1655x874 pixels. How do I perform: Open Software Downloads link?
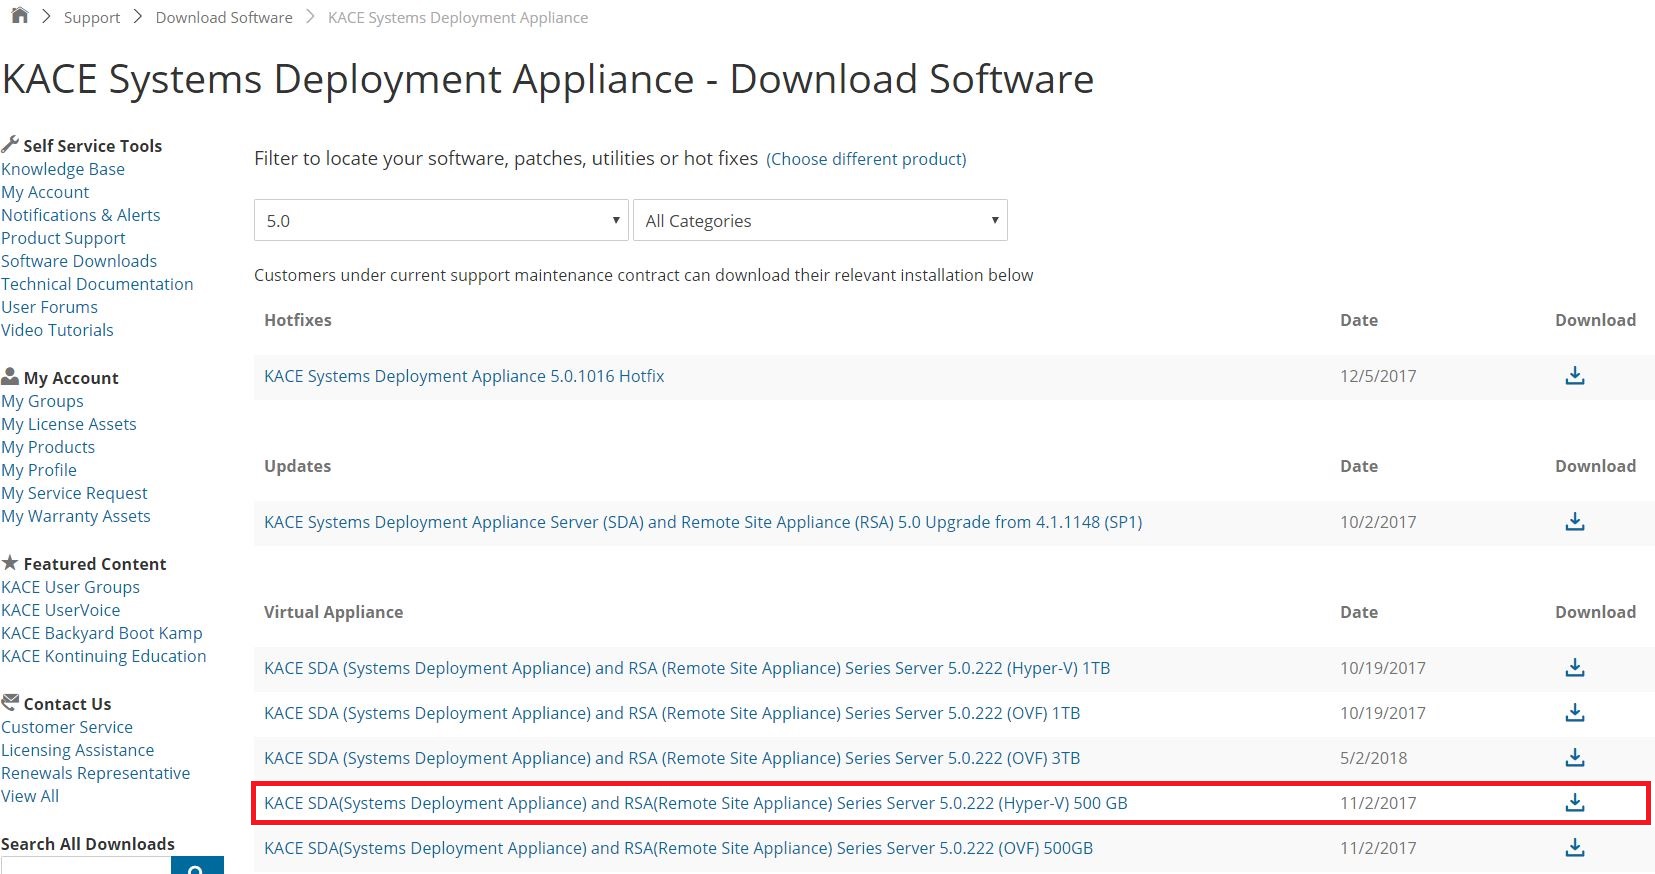pyautogui.click(x=79, y=261)
